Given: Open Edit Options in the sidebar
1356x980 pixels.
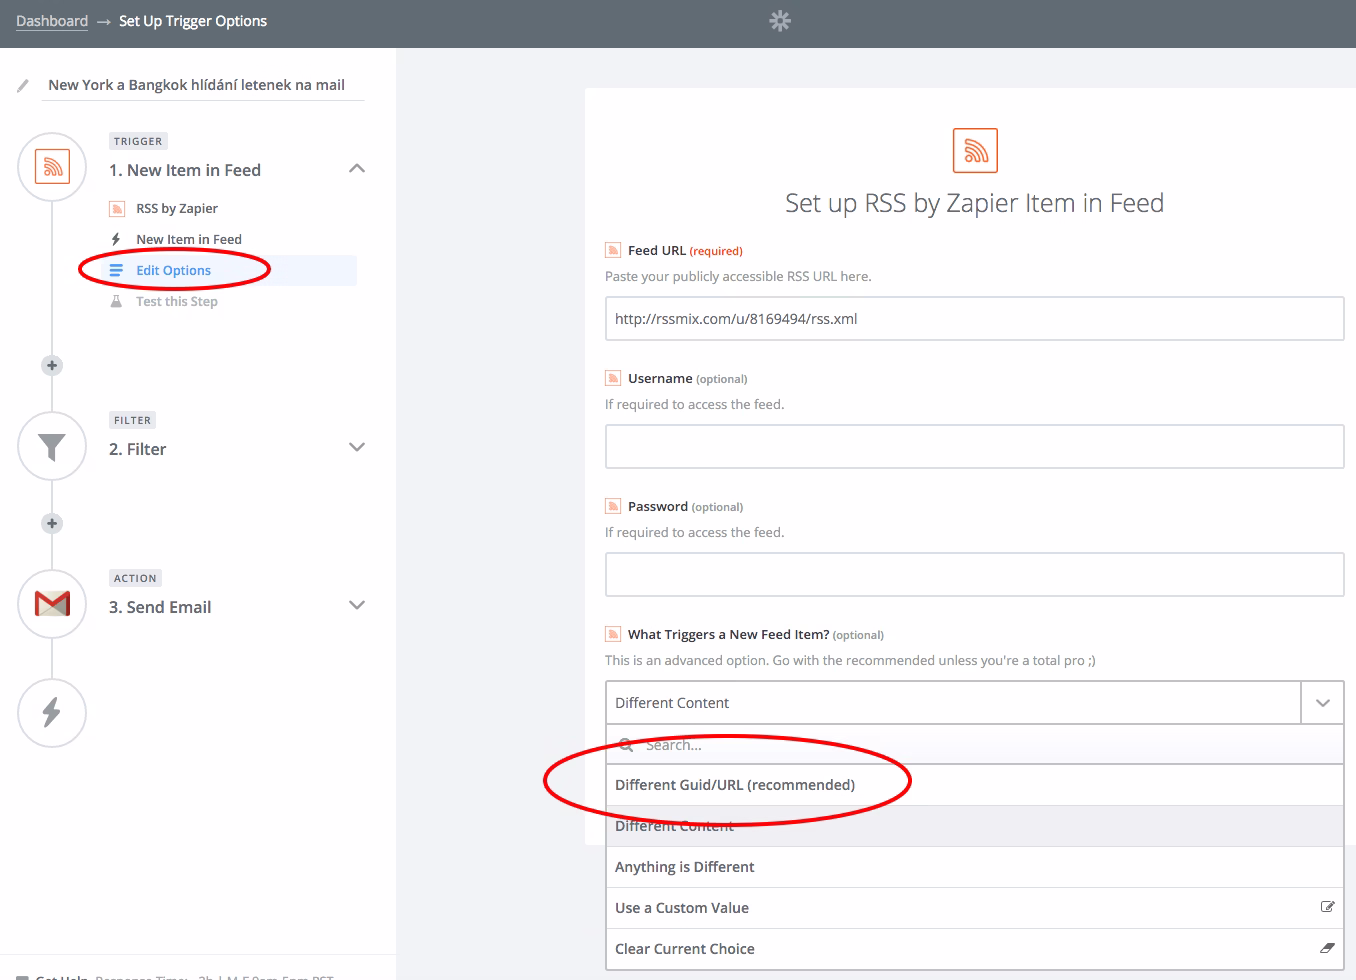Looking at the screenshot, I should pos(173,271).
